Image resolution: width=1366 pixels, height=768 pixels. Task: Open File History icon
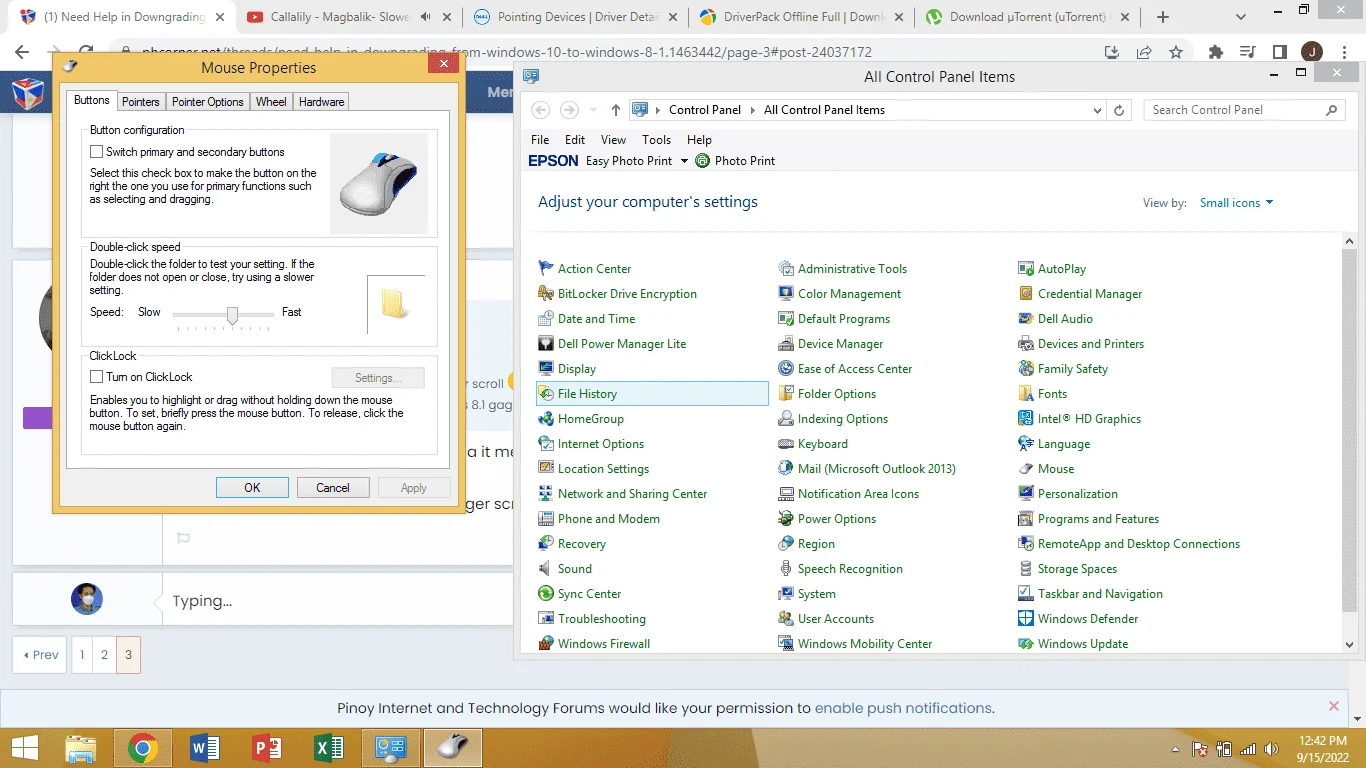pos(546,393)
